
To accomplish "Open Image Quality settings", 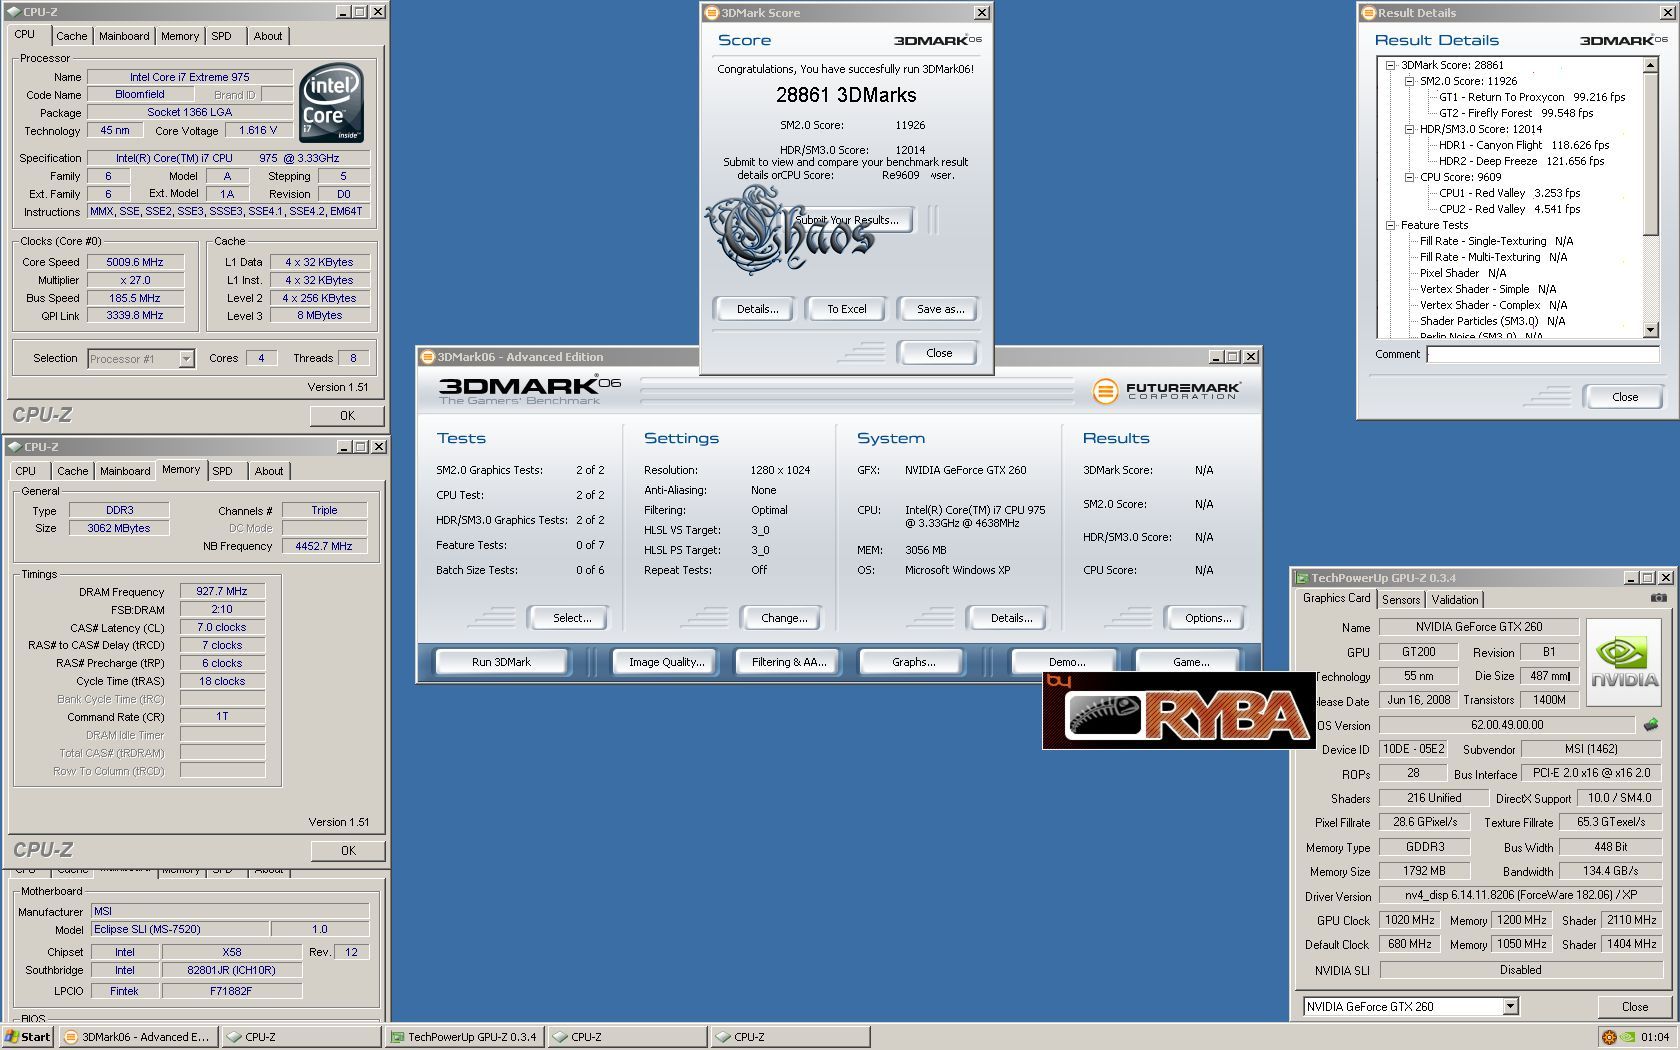I will click(x=666, y=662).
